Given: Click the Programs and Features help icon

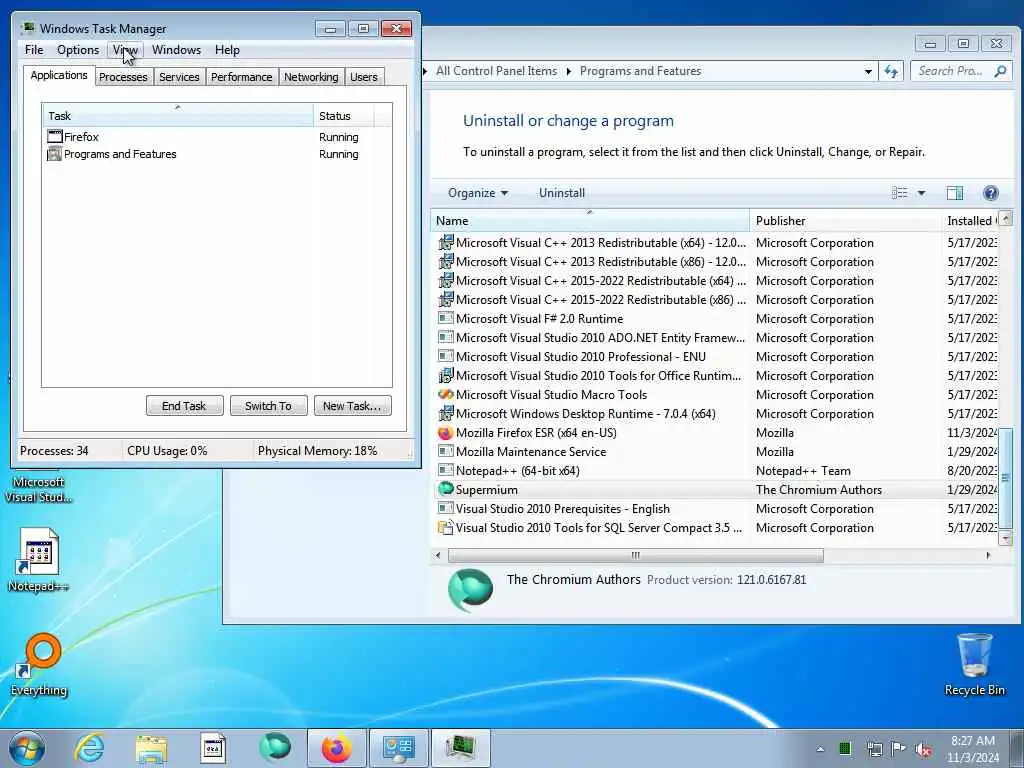Looking at the screenshot, I should 990,193.
